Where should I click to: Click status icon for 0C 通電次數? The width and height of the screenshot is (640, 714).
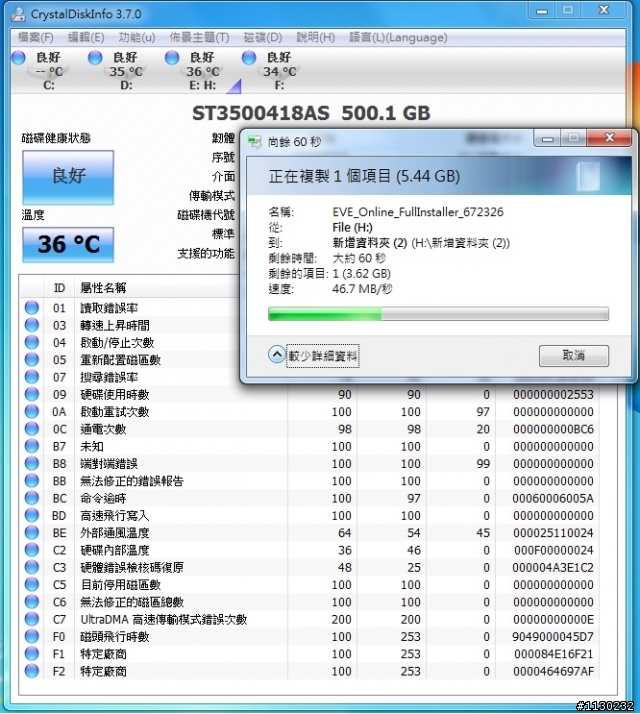point(31,429)
